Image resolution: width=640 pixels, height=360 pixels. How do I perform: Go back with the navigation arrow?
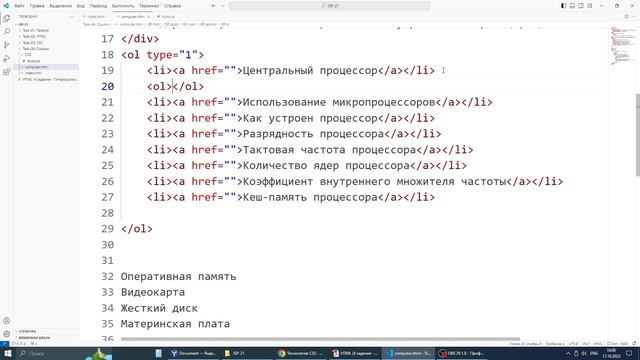[x=213, y=6]
